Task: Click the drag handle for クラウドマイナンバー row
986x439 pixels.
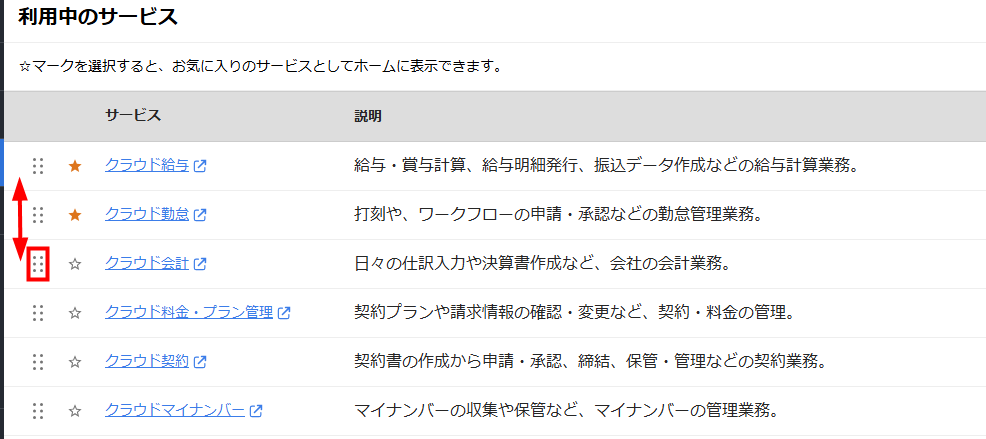Action: [x=38, y=411]
